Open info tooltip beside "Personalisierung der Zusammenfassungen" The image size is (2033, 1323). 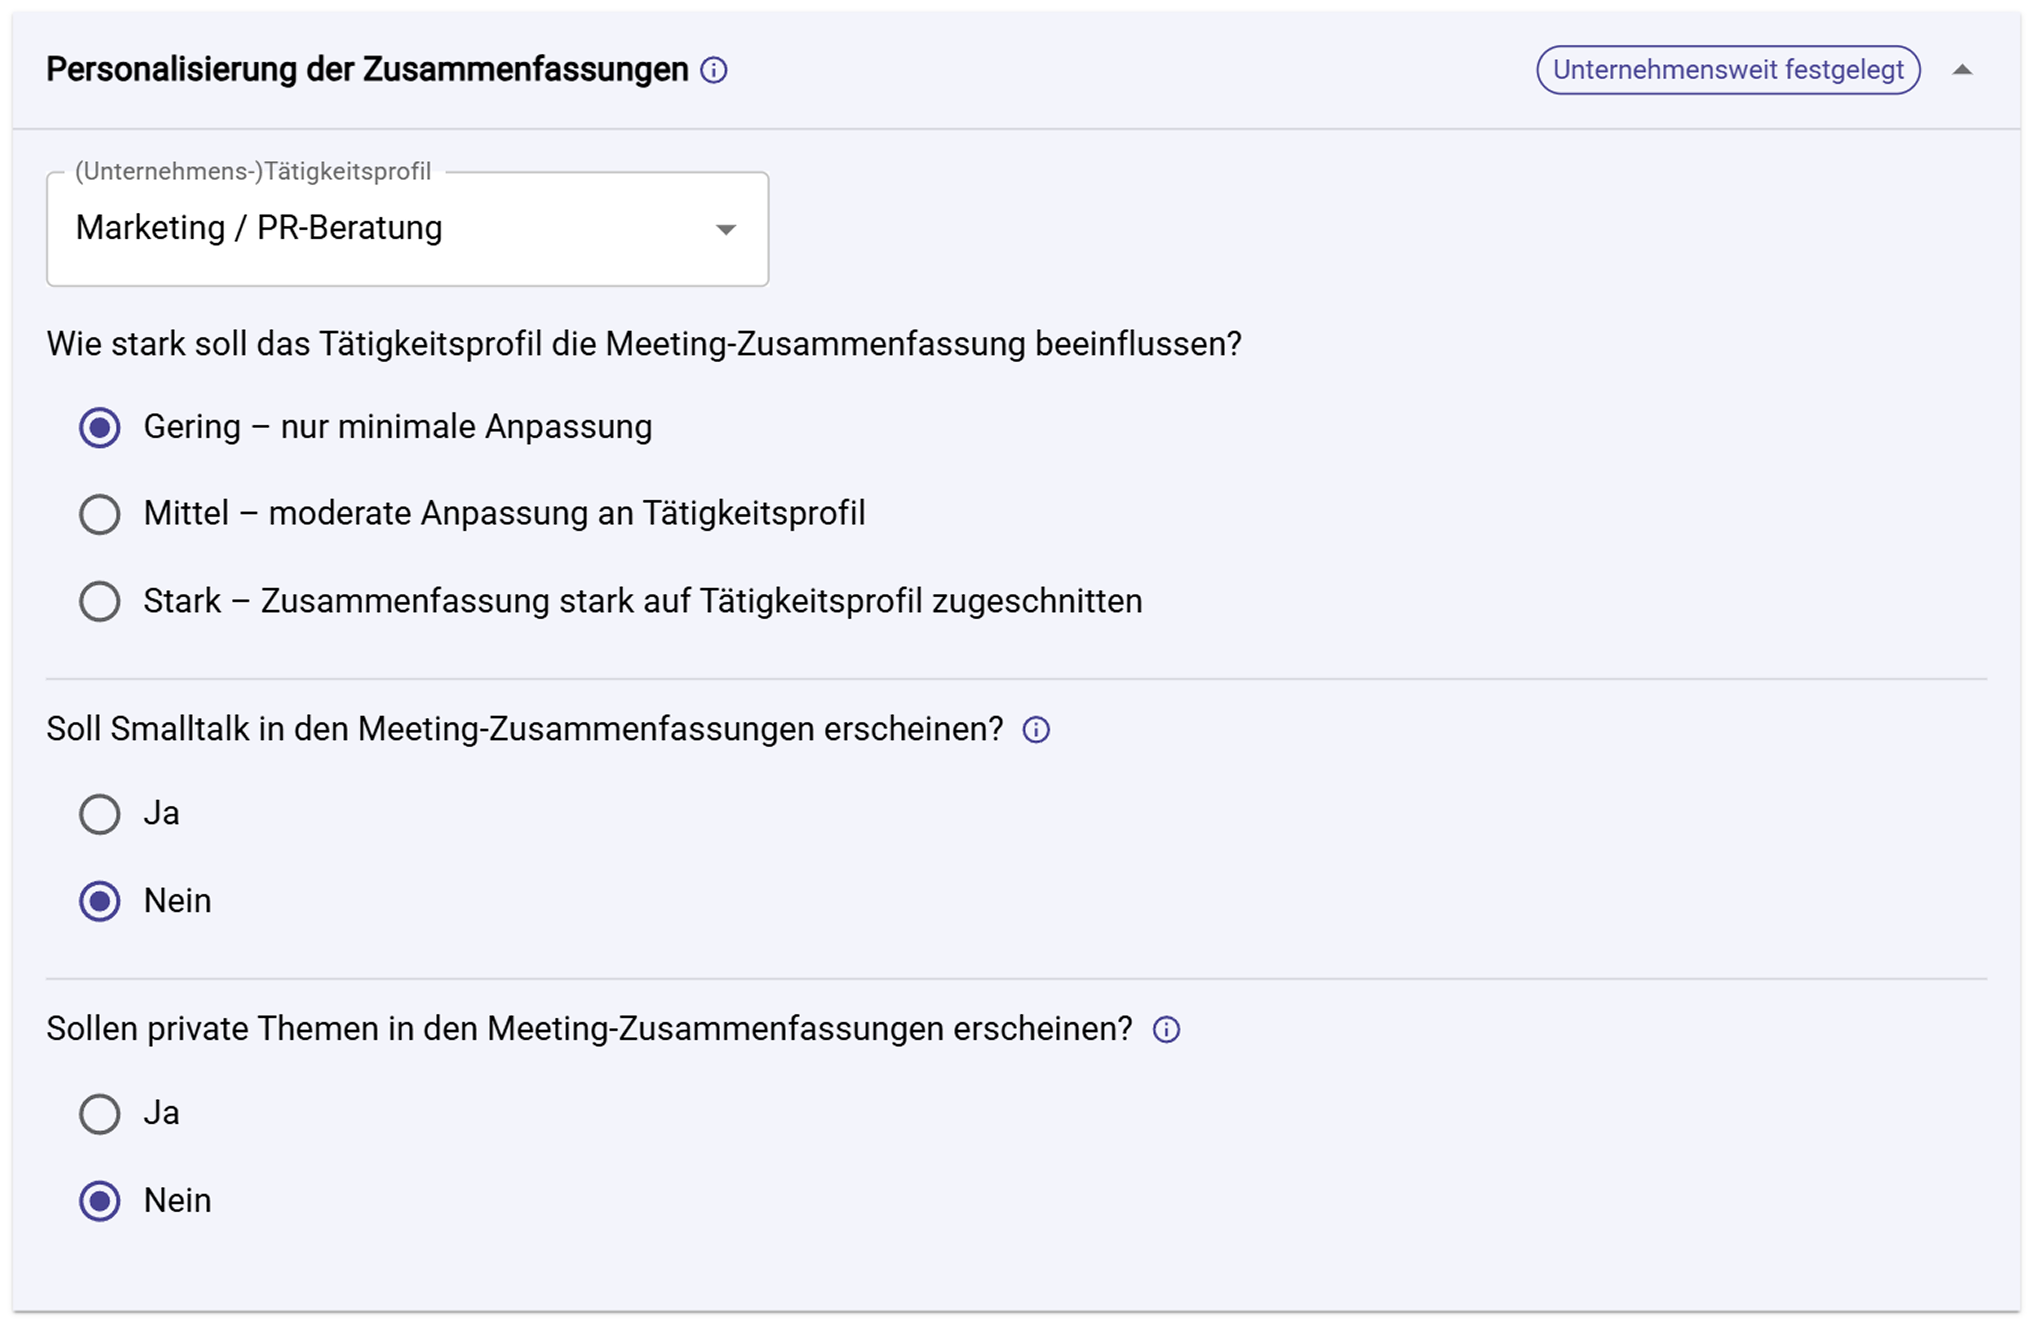[x=712, y=70]
